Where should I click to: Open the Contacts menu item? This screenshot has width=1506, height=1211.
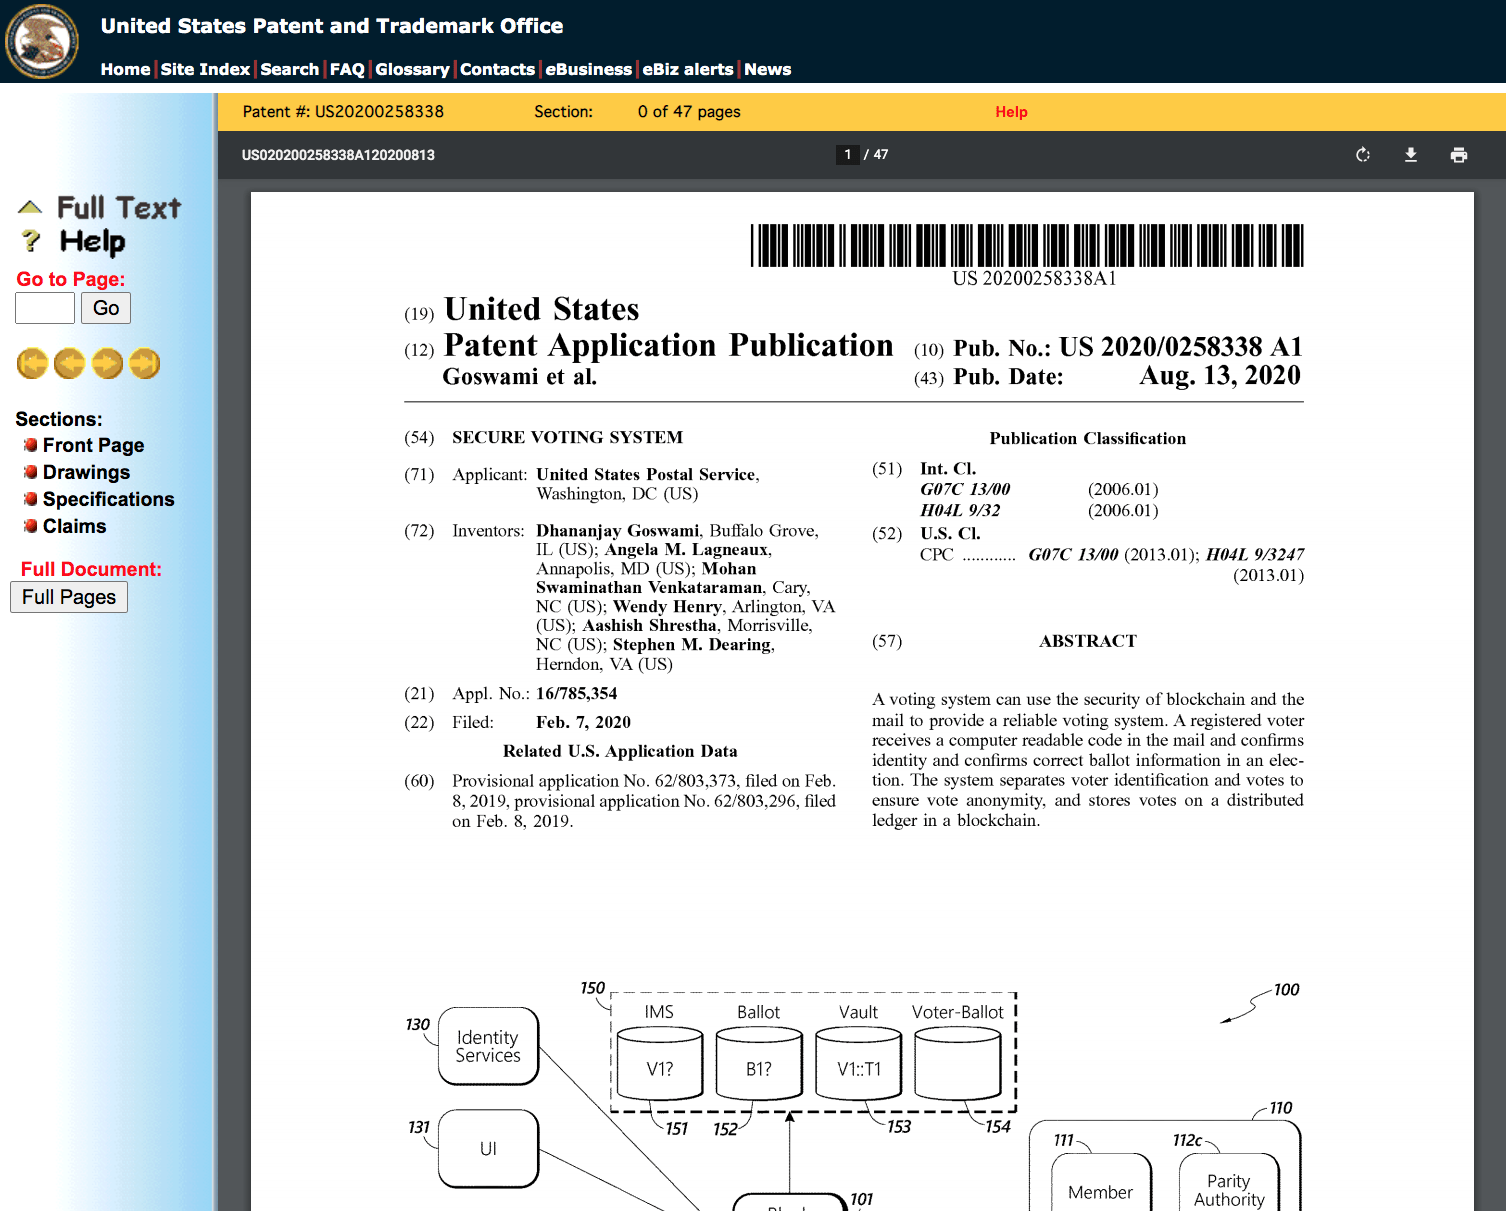497,69
